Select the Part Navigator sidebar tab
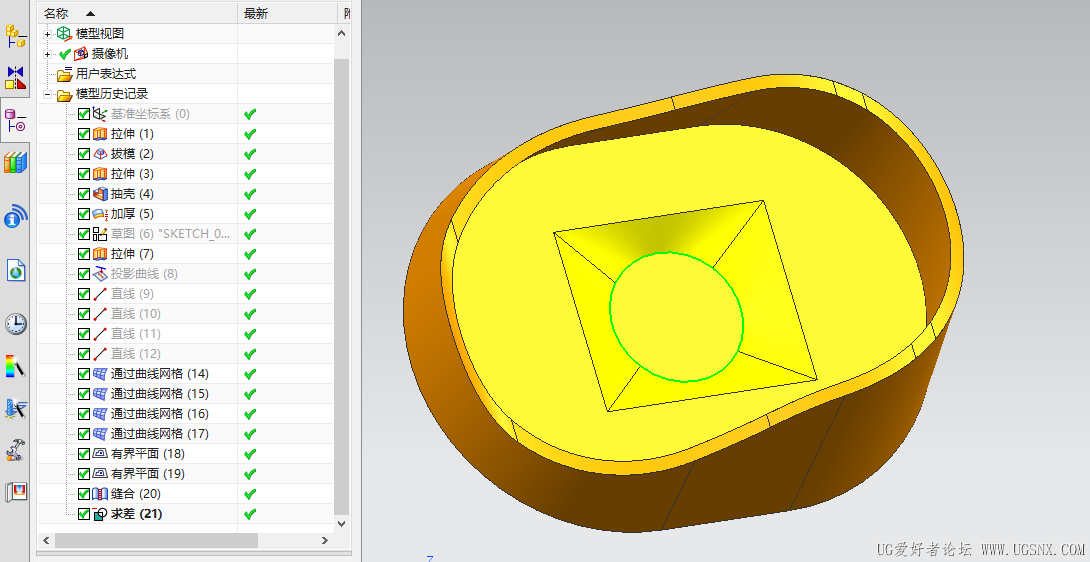This screenshot has width=1090, height=562. [15, 120]
